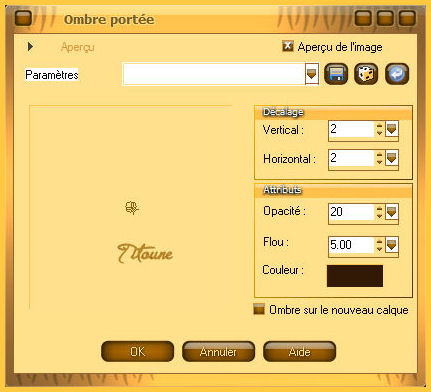Viewport: 431px width, 392px height.
Task: Click the randomize parameters dice icon
Action: tap(366, 74)
